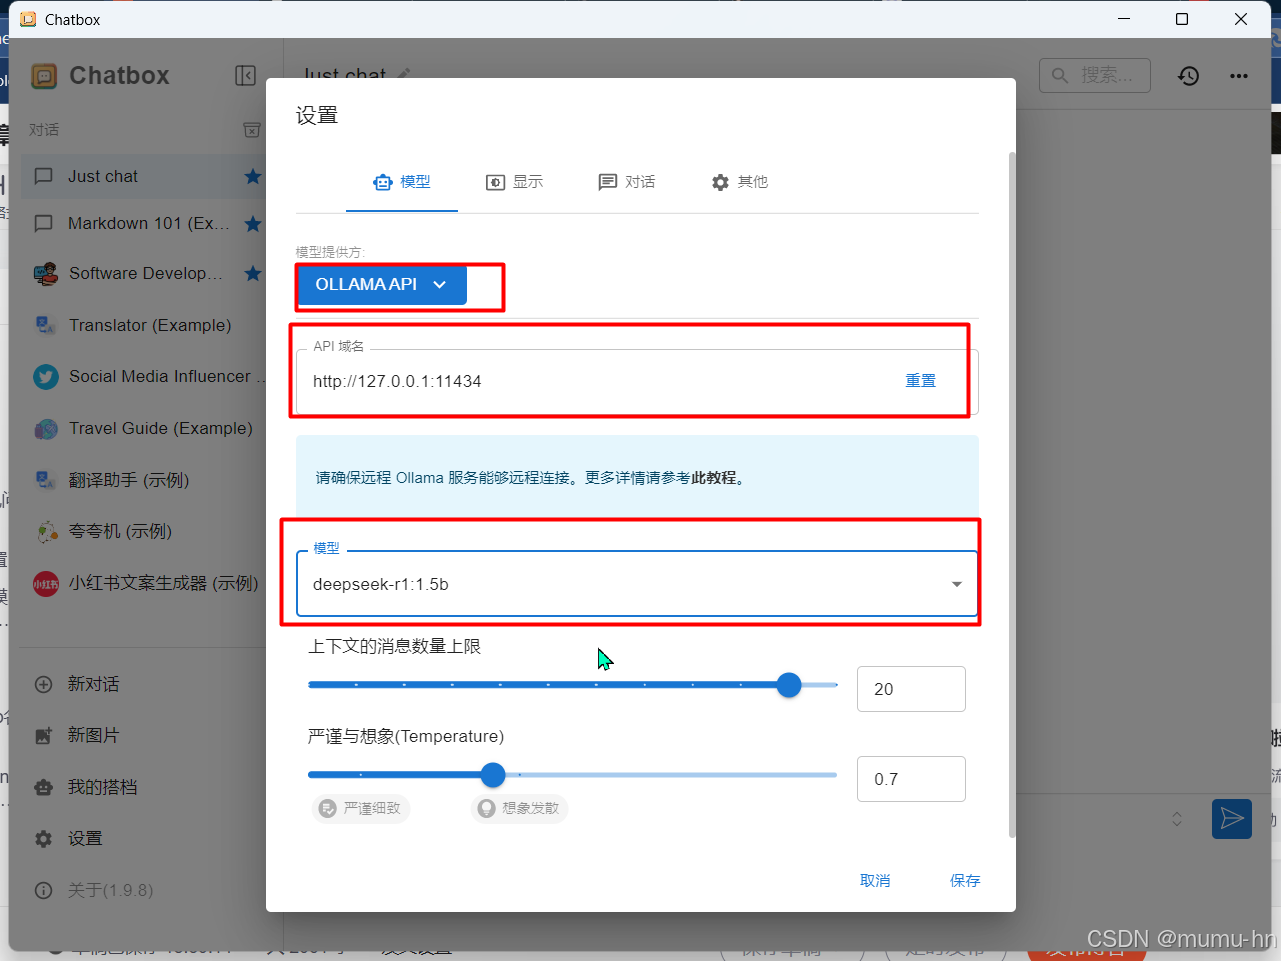
Task: Close the Chatbox window
Action: tap(1241, 19)
